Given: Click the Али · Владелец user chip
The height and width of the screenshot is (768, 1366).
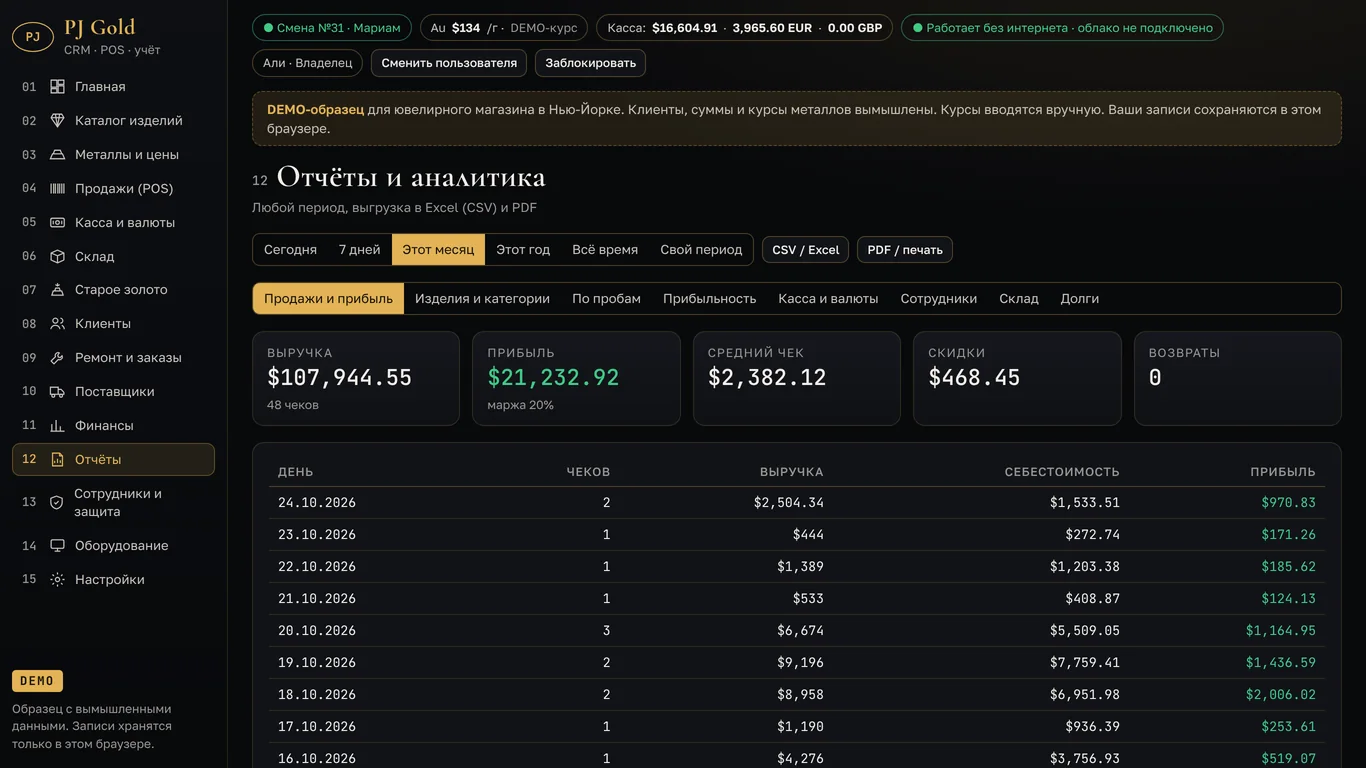Looking at the screenshot, I should (307, 63).
